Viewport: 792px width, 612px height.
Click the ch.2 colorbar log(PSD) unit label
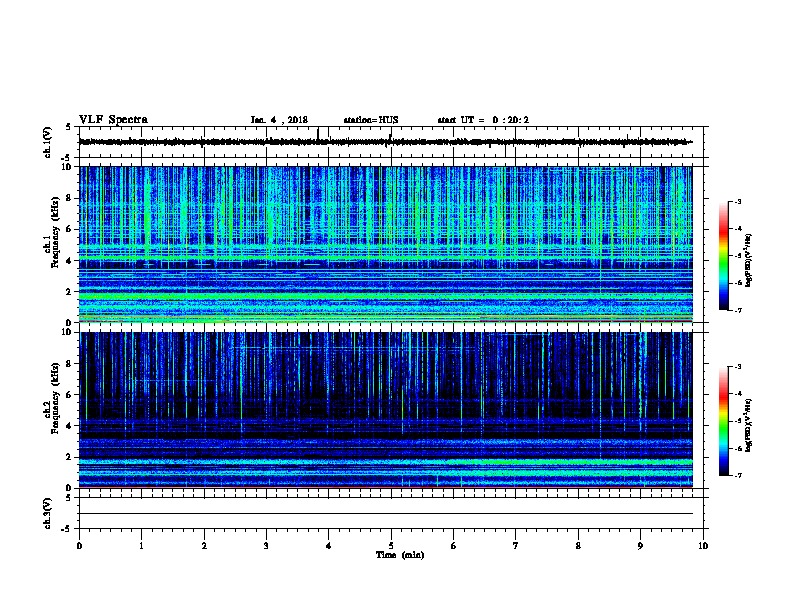(748, 425)
